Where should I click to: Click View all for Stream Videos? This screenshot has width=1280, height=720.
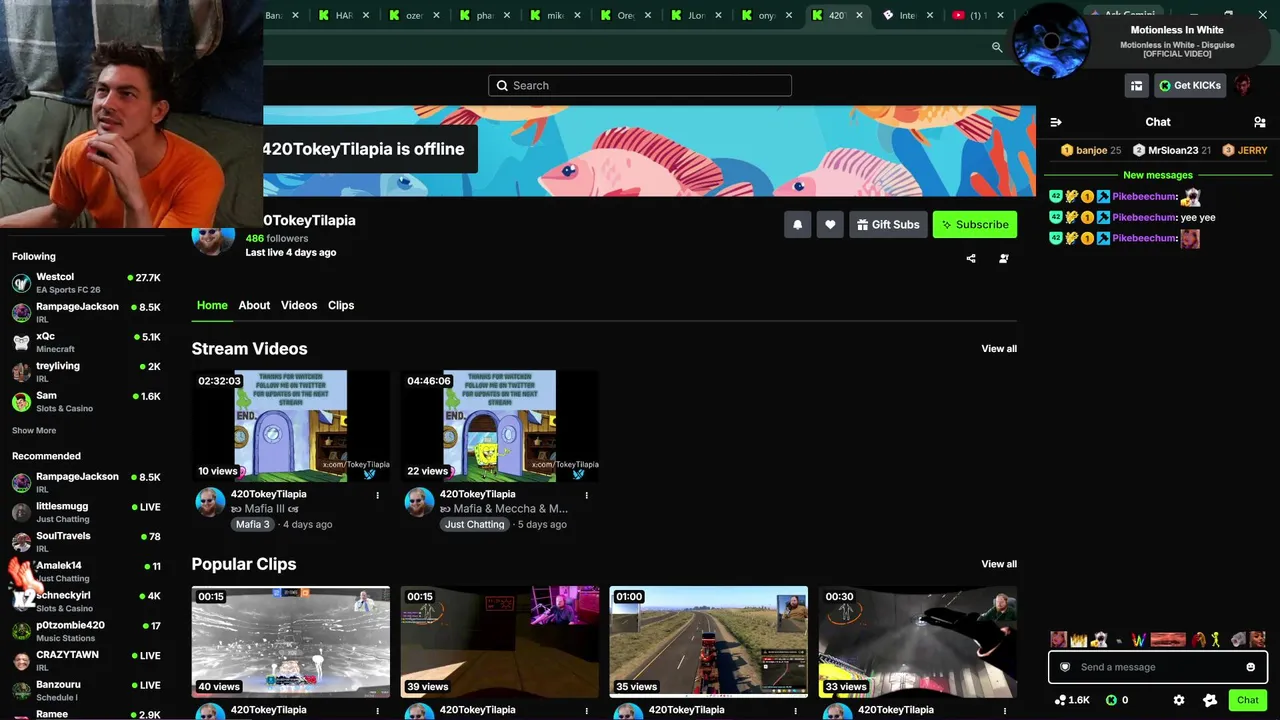pyautogui.click(x=999, y=349)
